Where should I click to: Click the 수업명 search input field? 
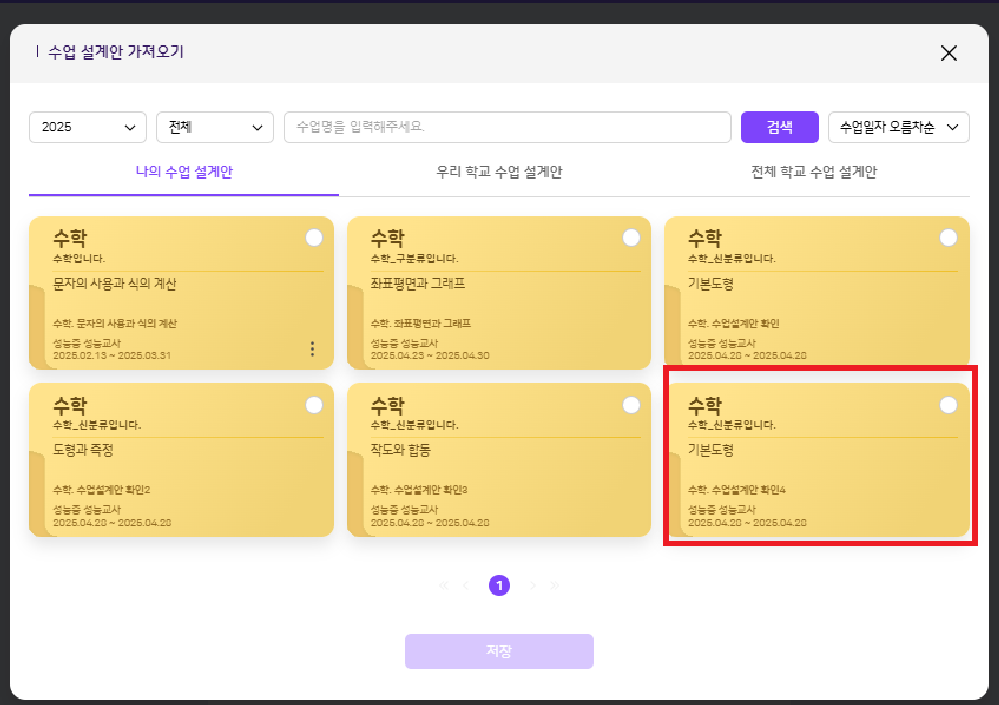point(507,127)
